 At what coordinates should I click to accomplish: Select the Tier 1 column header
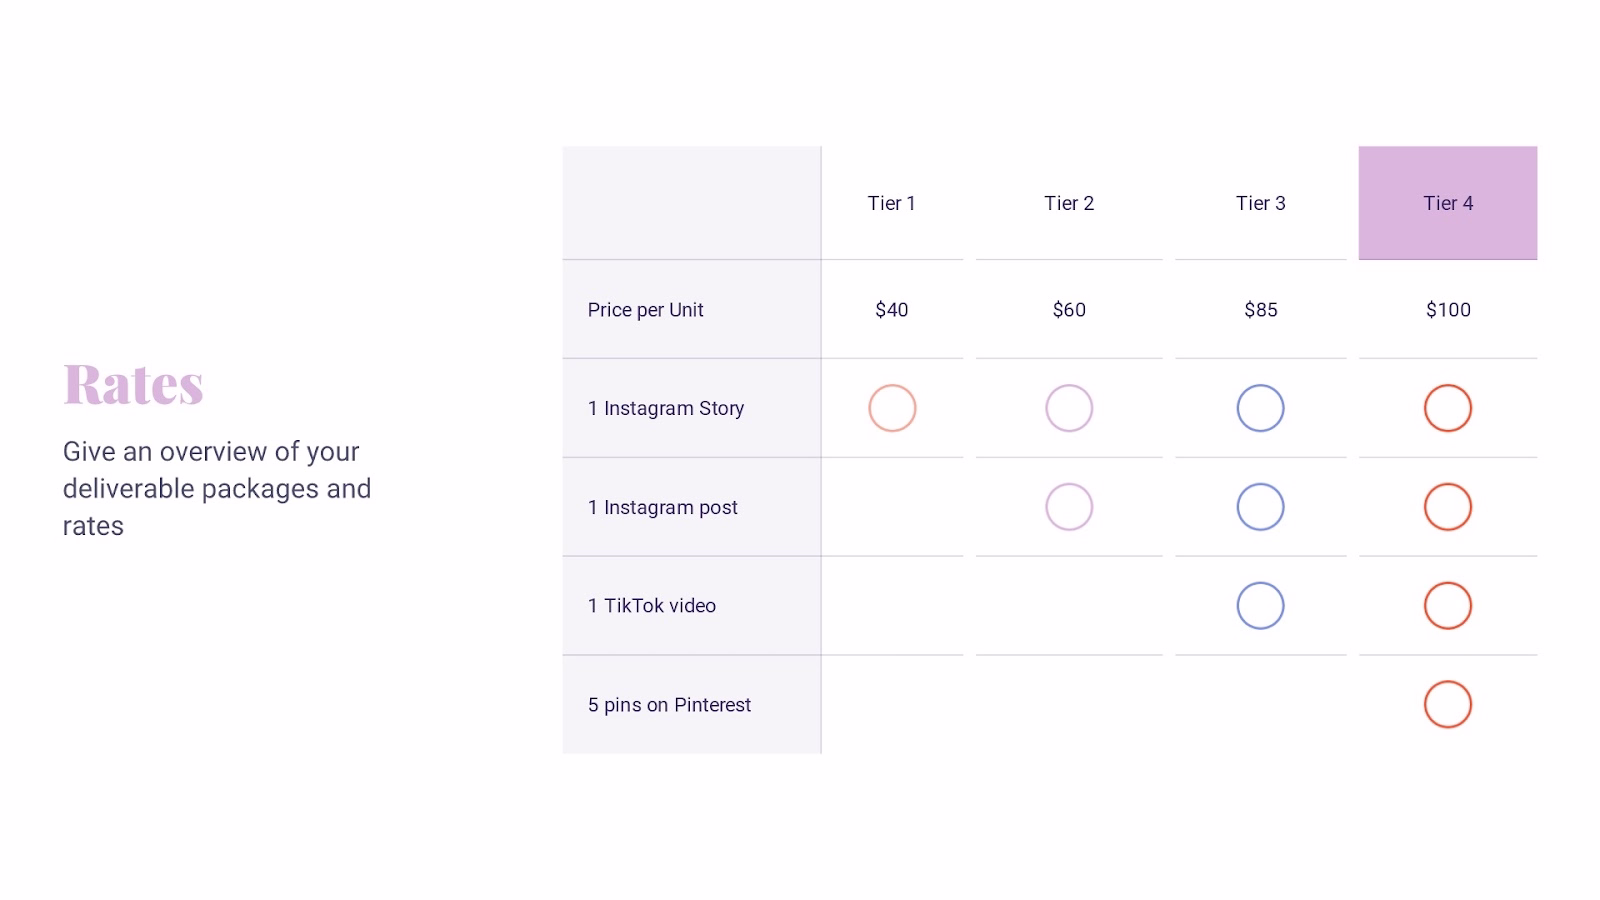pyautogui.click(x=892, y=203)
